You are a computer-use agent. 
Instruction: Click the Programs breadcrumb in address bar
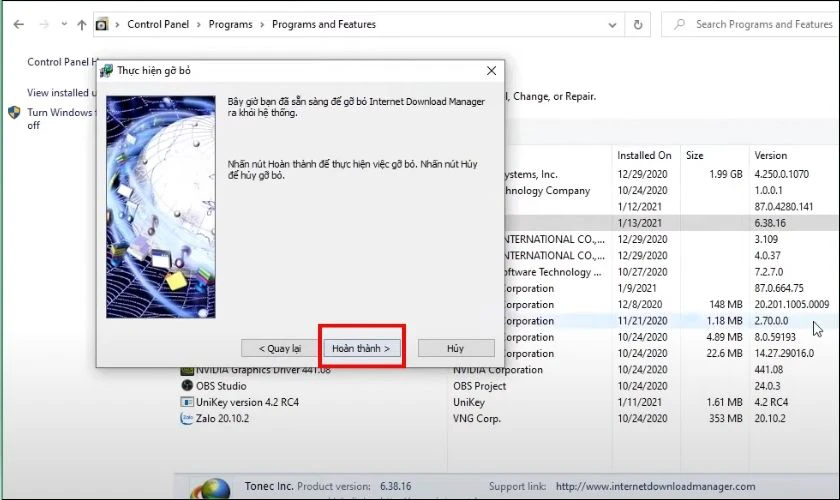[230, 24]
